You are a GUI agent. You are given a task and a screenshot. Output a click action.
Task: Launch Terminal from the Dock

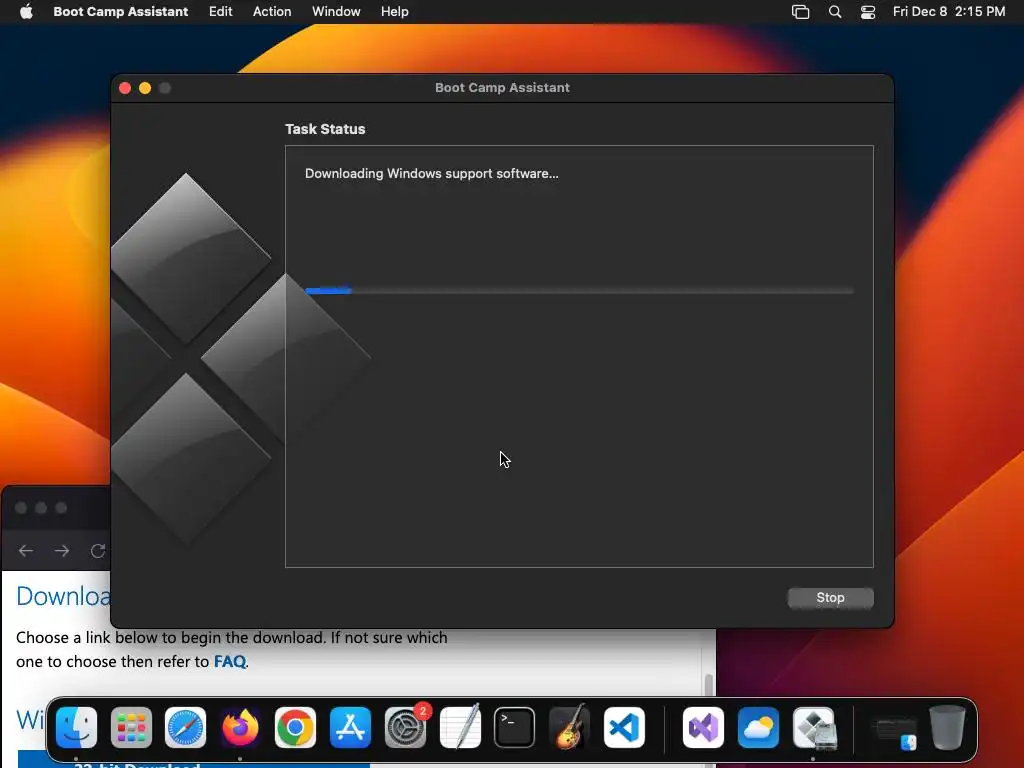point(515,727)
